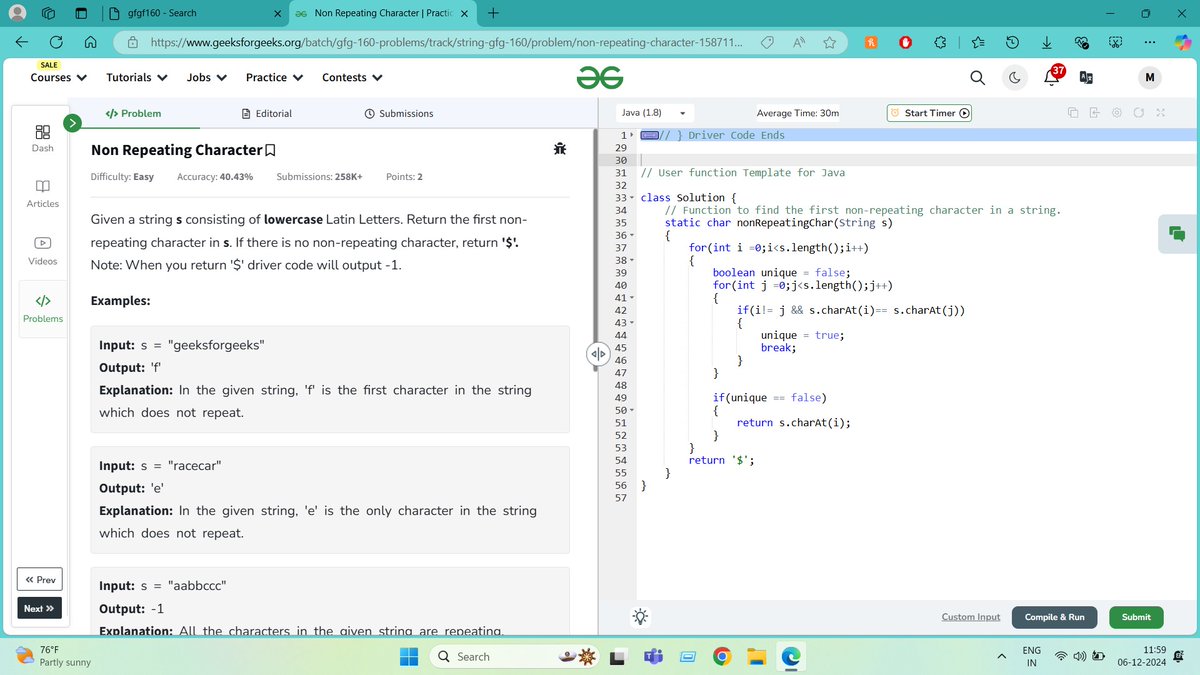
Task: Open the floating chat widget icon
Action: (x=1176, y=234)
